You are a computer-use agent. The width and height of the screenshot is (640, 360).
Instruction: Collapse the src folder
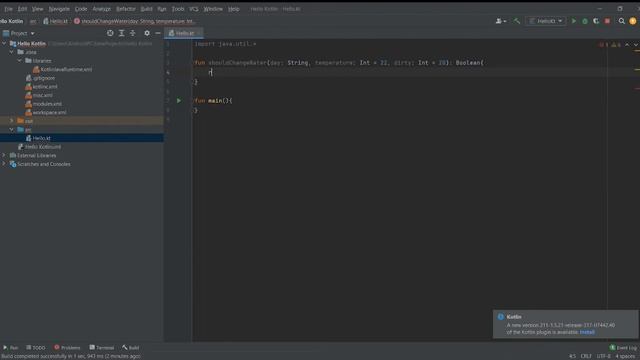pos(12,129)
